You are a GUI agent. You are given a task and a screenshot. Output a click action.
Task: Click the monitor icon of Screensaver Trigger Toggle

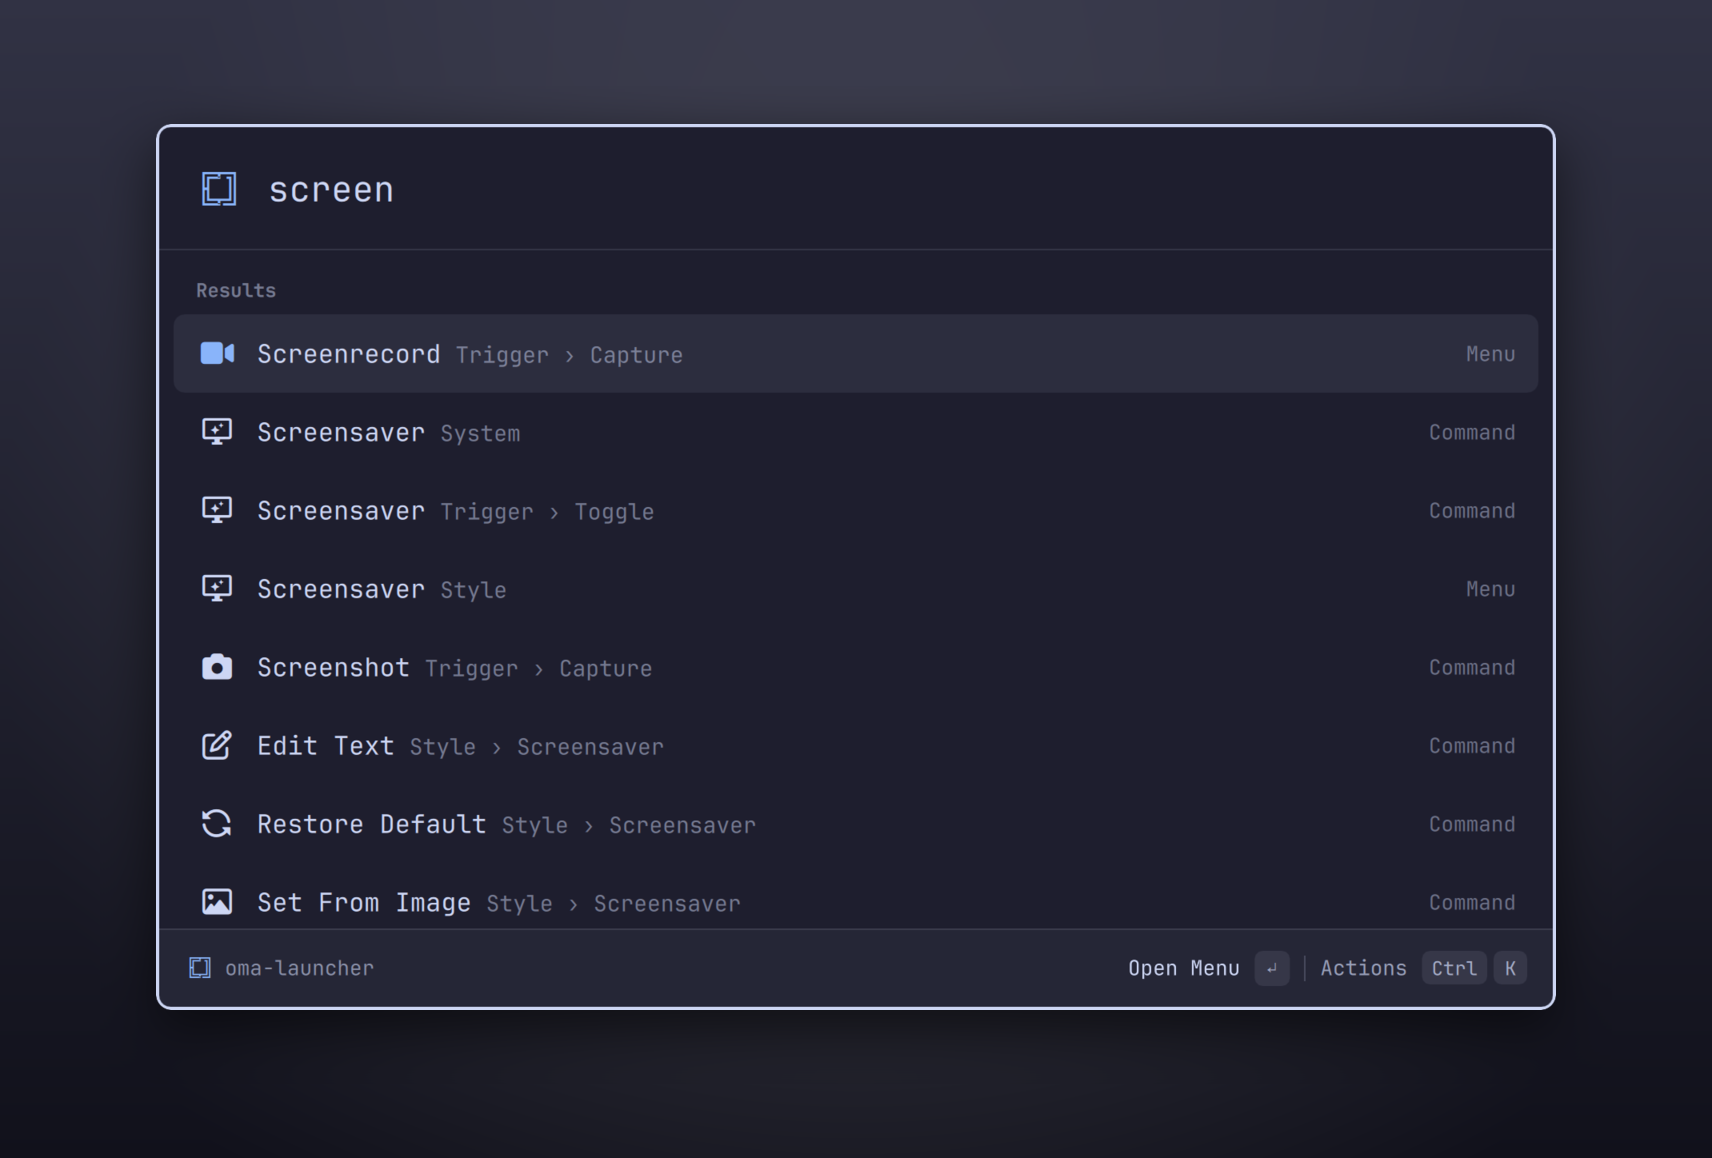point(217,510)
